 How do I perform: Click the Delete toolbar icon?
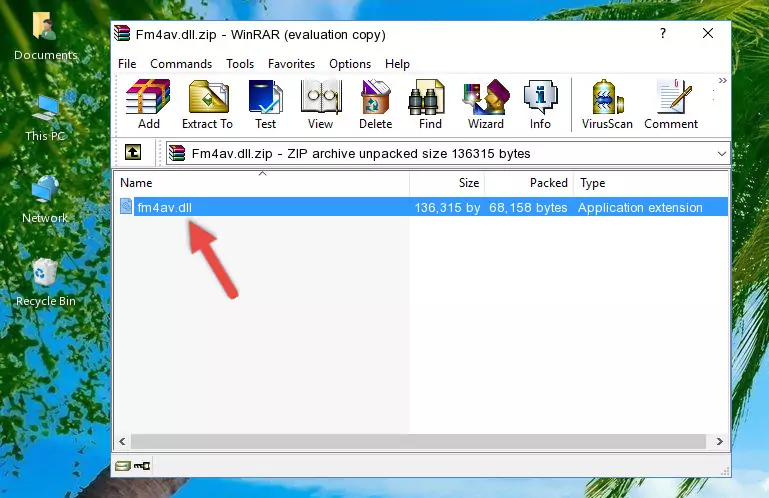pos(375,105)
